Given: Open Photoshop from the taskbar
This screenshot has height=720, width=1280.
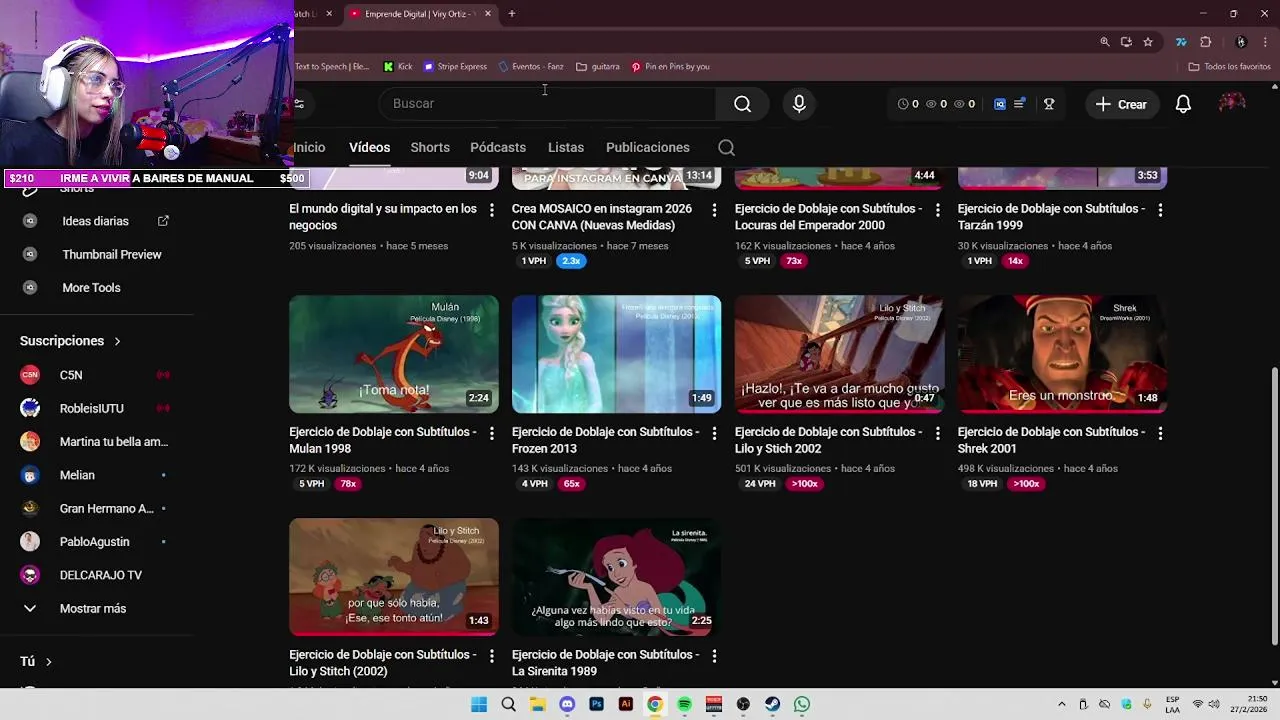Looking at the screenshot, I should [x=597, y=704].
